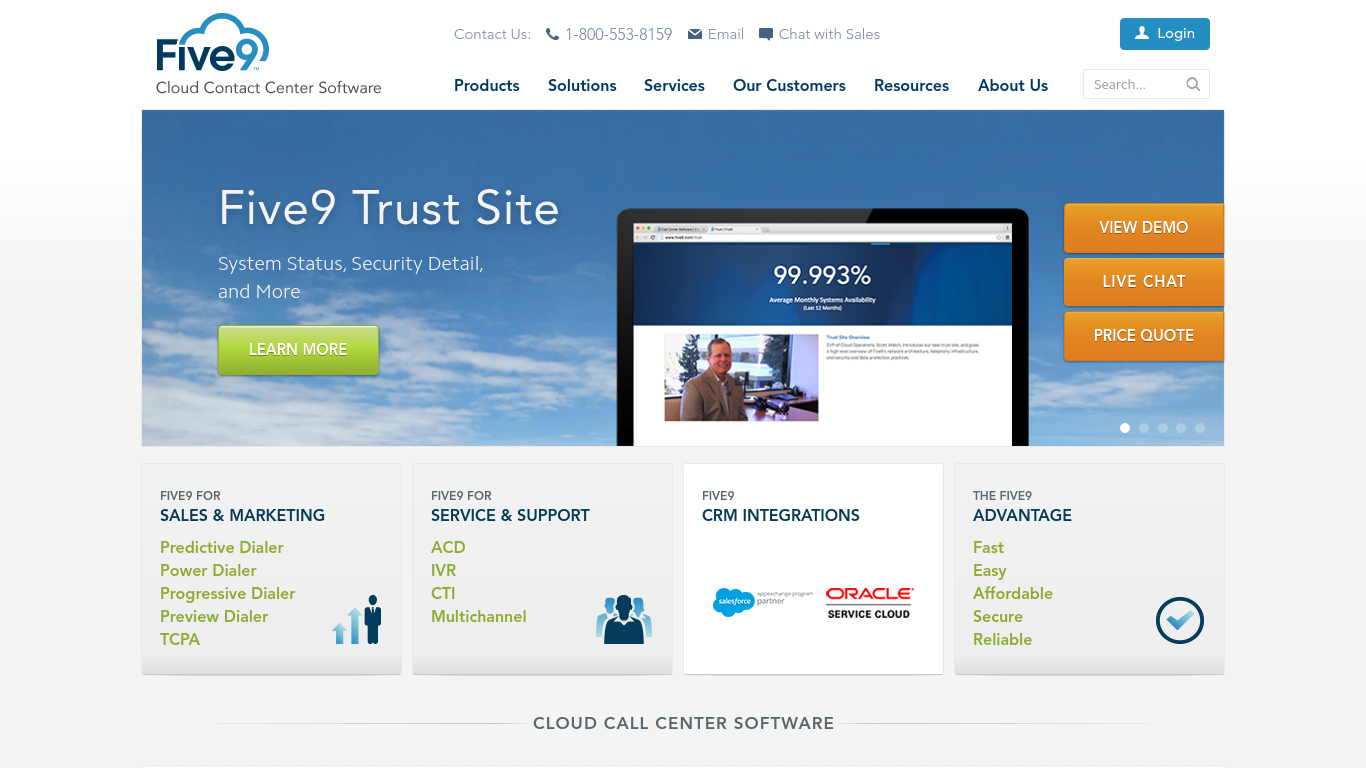1366x768 pixels.
Task: Open the Affordable advantage link
Action: tap(1013, 593)
